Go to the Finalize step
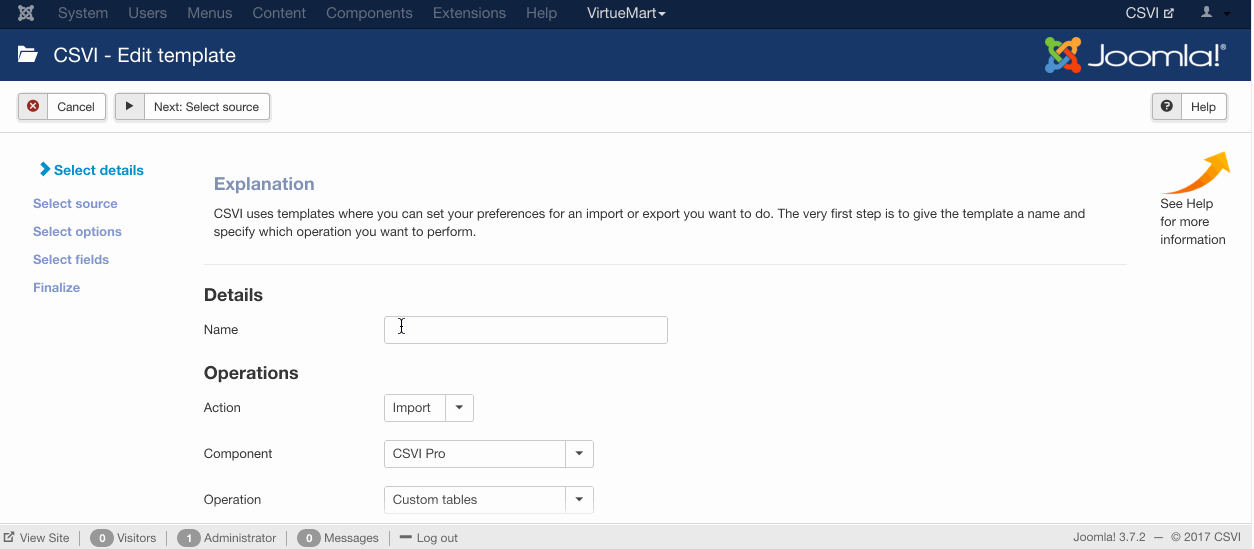Screen dimensions: 1254x549 coord(56,287)
